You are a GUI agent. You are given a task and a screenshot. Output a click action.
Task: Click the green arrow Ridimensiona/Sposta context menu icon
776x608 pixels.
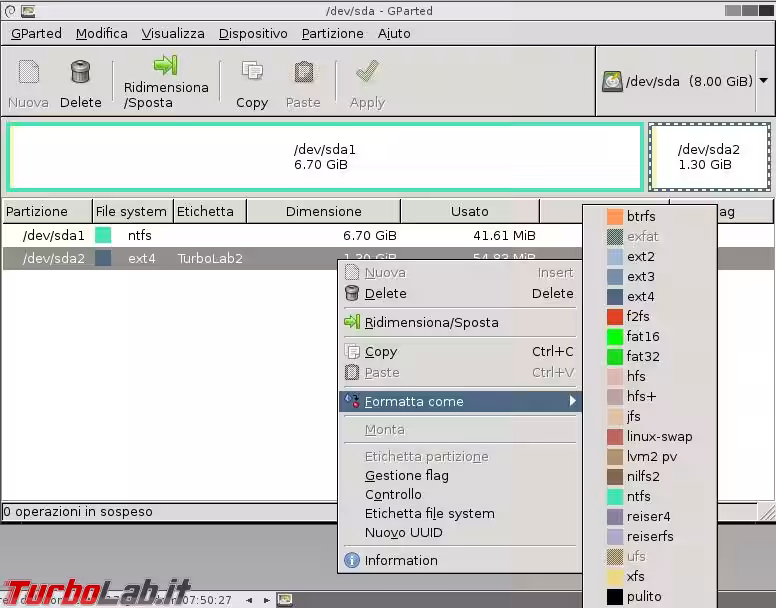[x=352, y=323]
